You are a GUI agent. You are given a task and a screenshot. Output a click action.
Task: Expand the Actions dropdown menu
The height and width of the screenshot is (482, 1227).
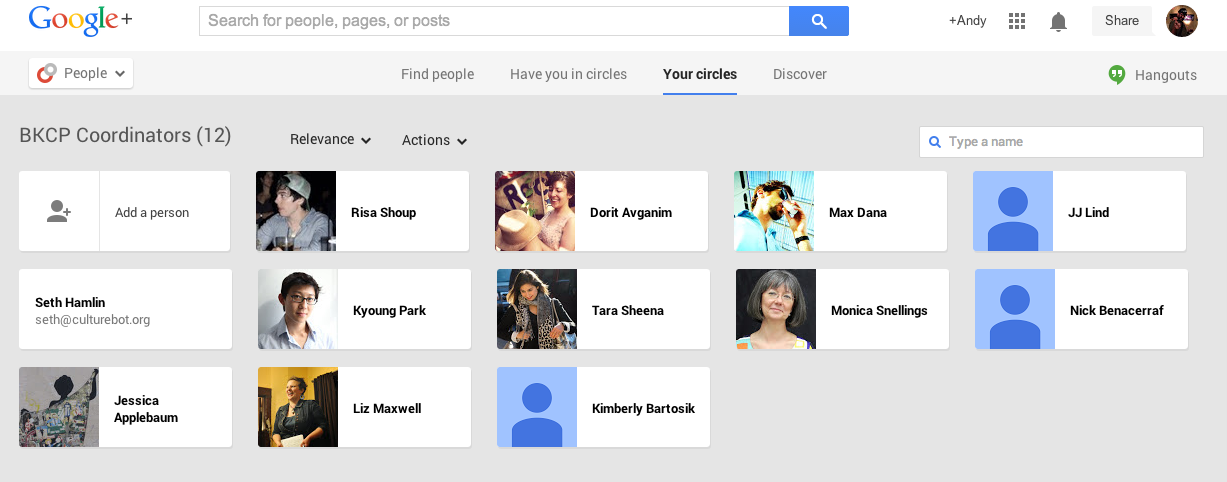coord(434,141)
